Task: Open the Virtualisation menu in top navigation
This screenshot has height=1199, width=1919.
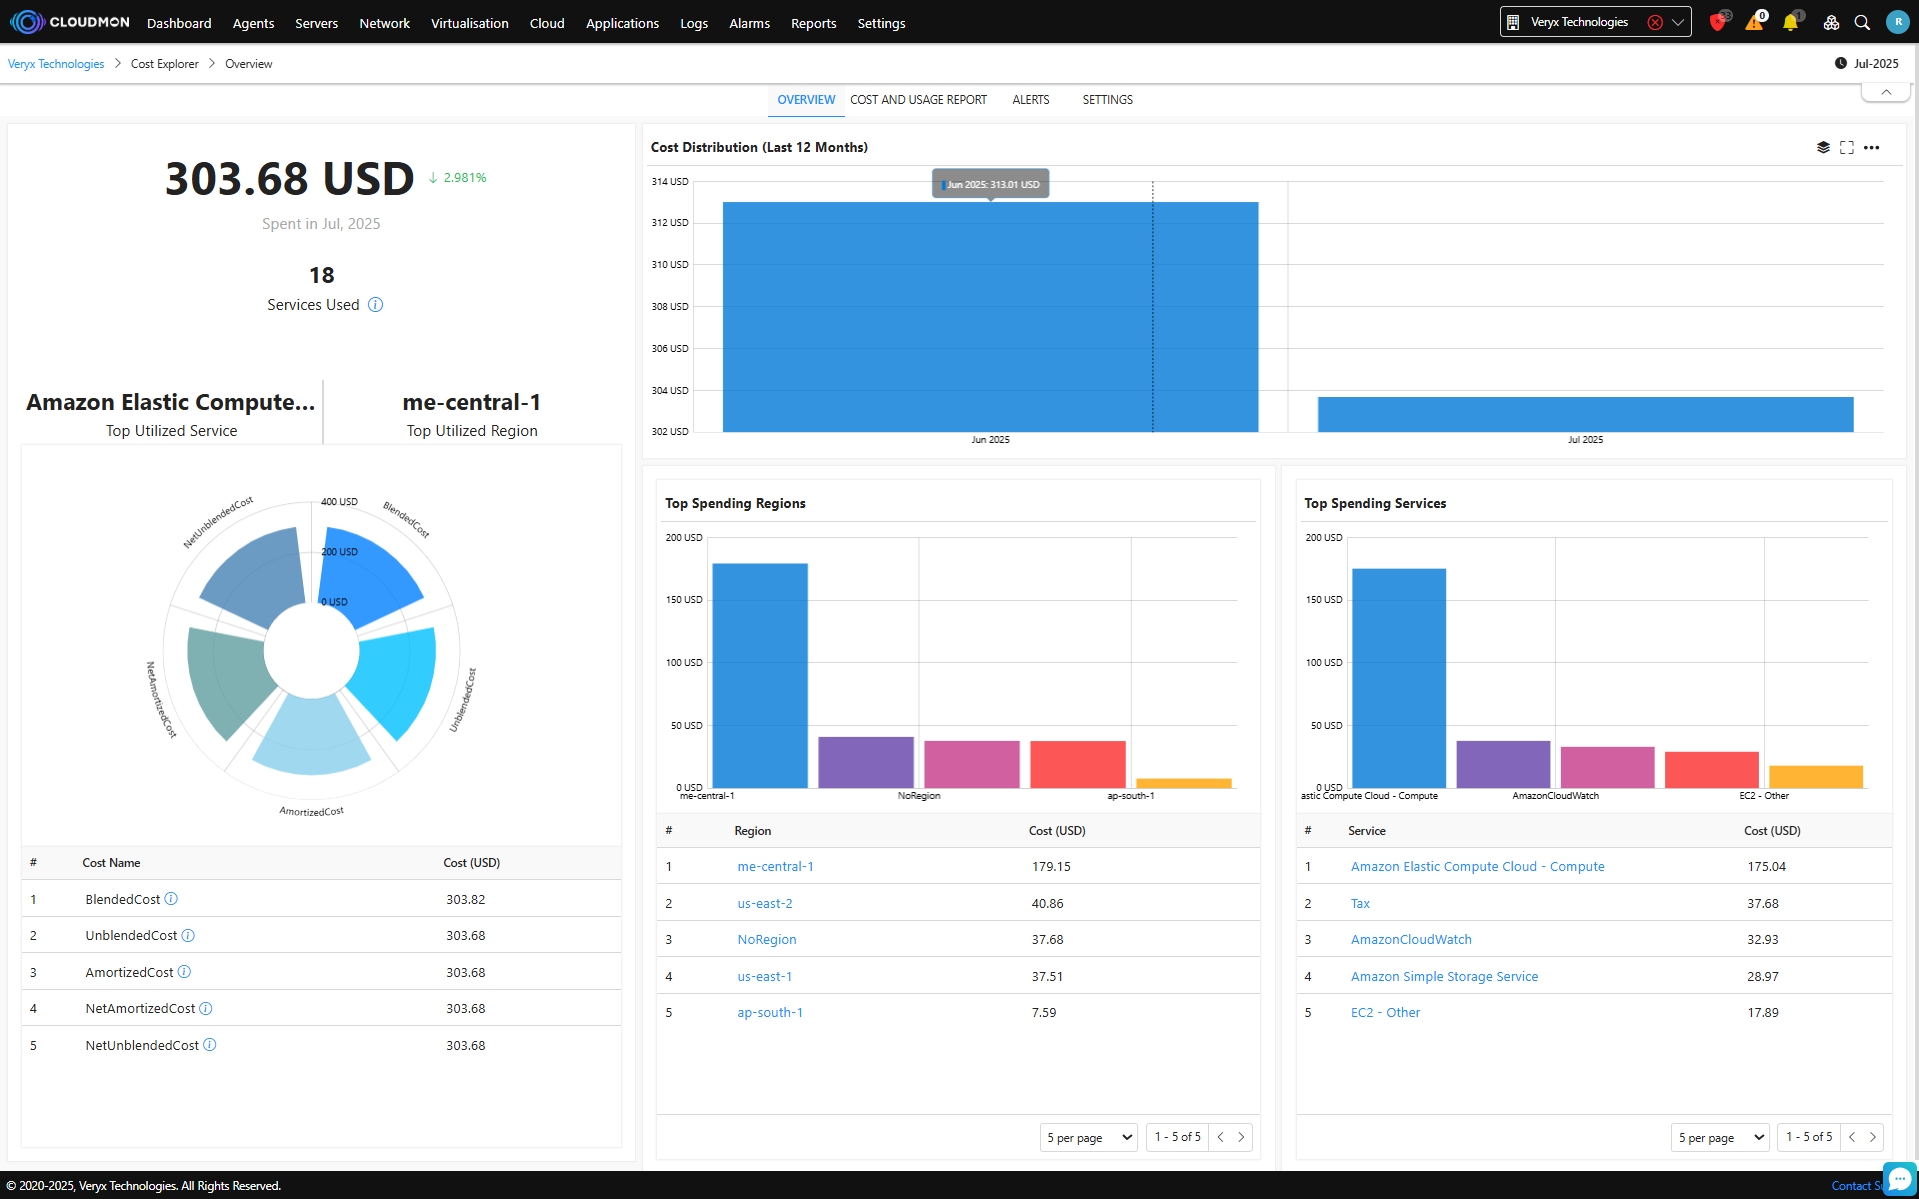Action: click(469, 23)
